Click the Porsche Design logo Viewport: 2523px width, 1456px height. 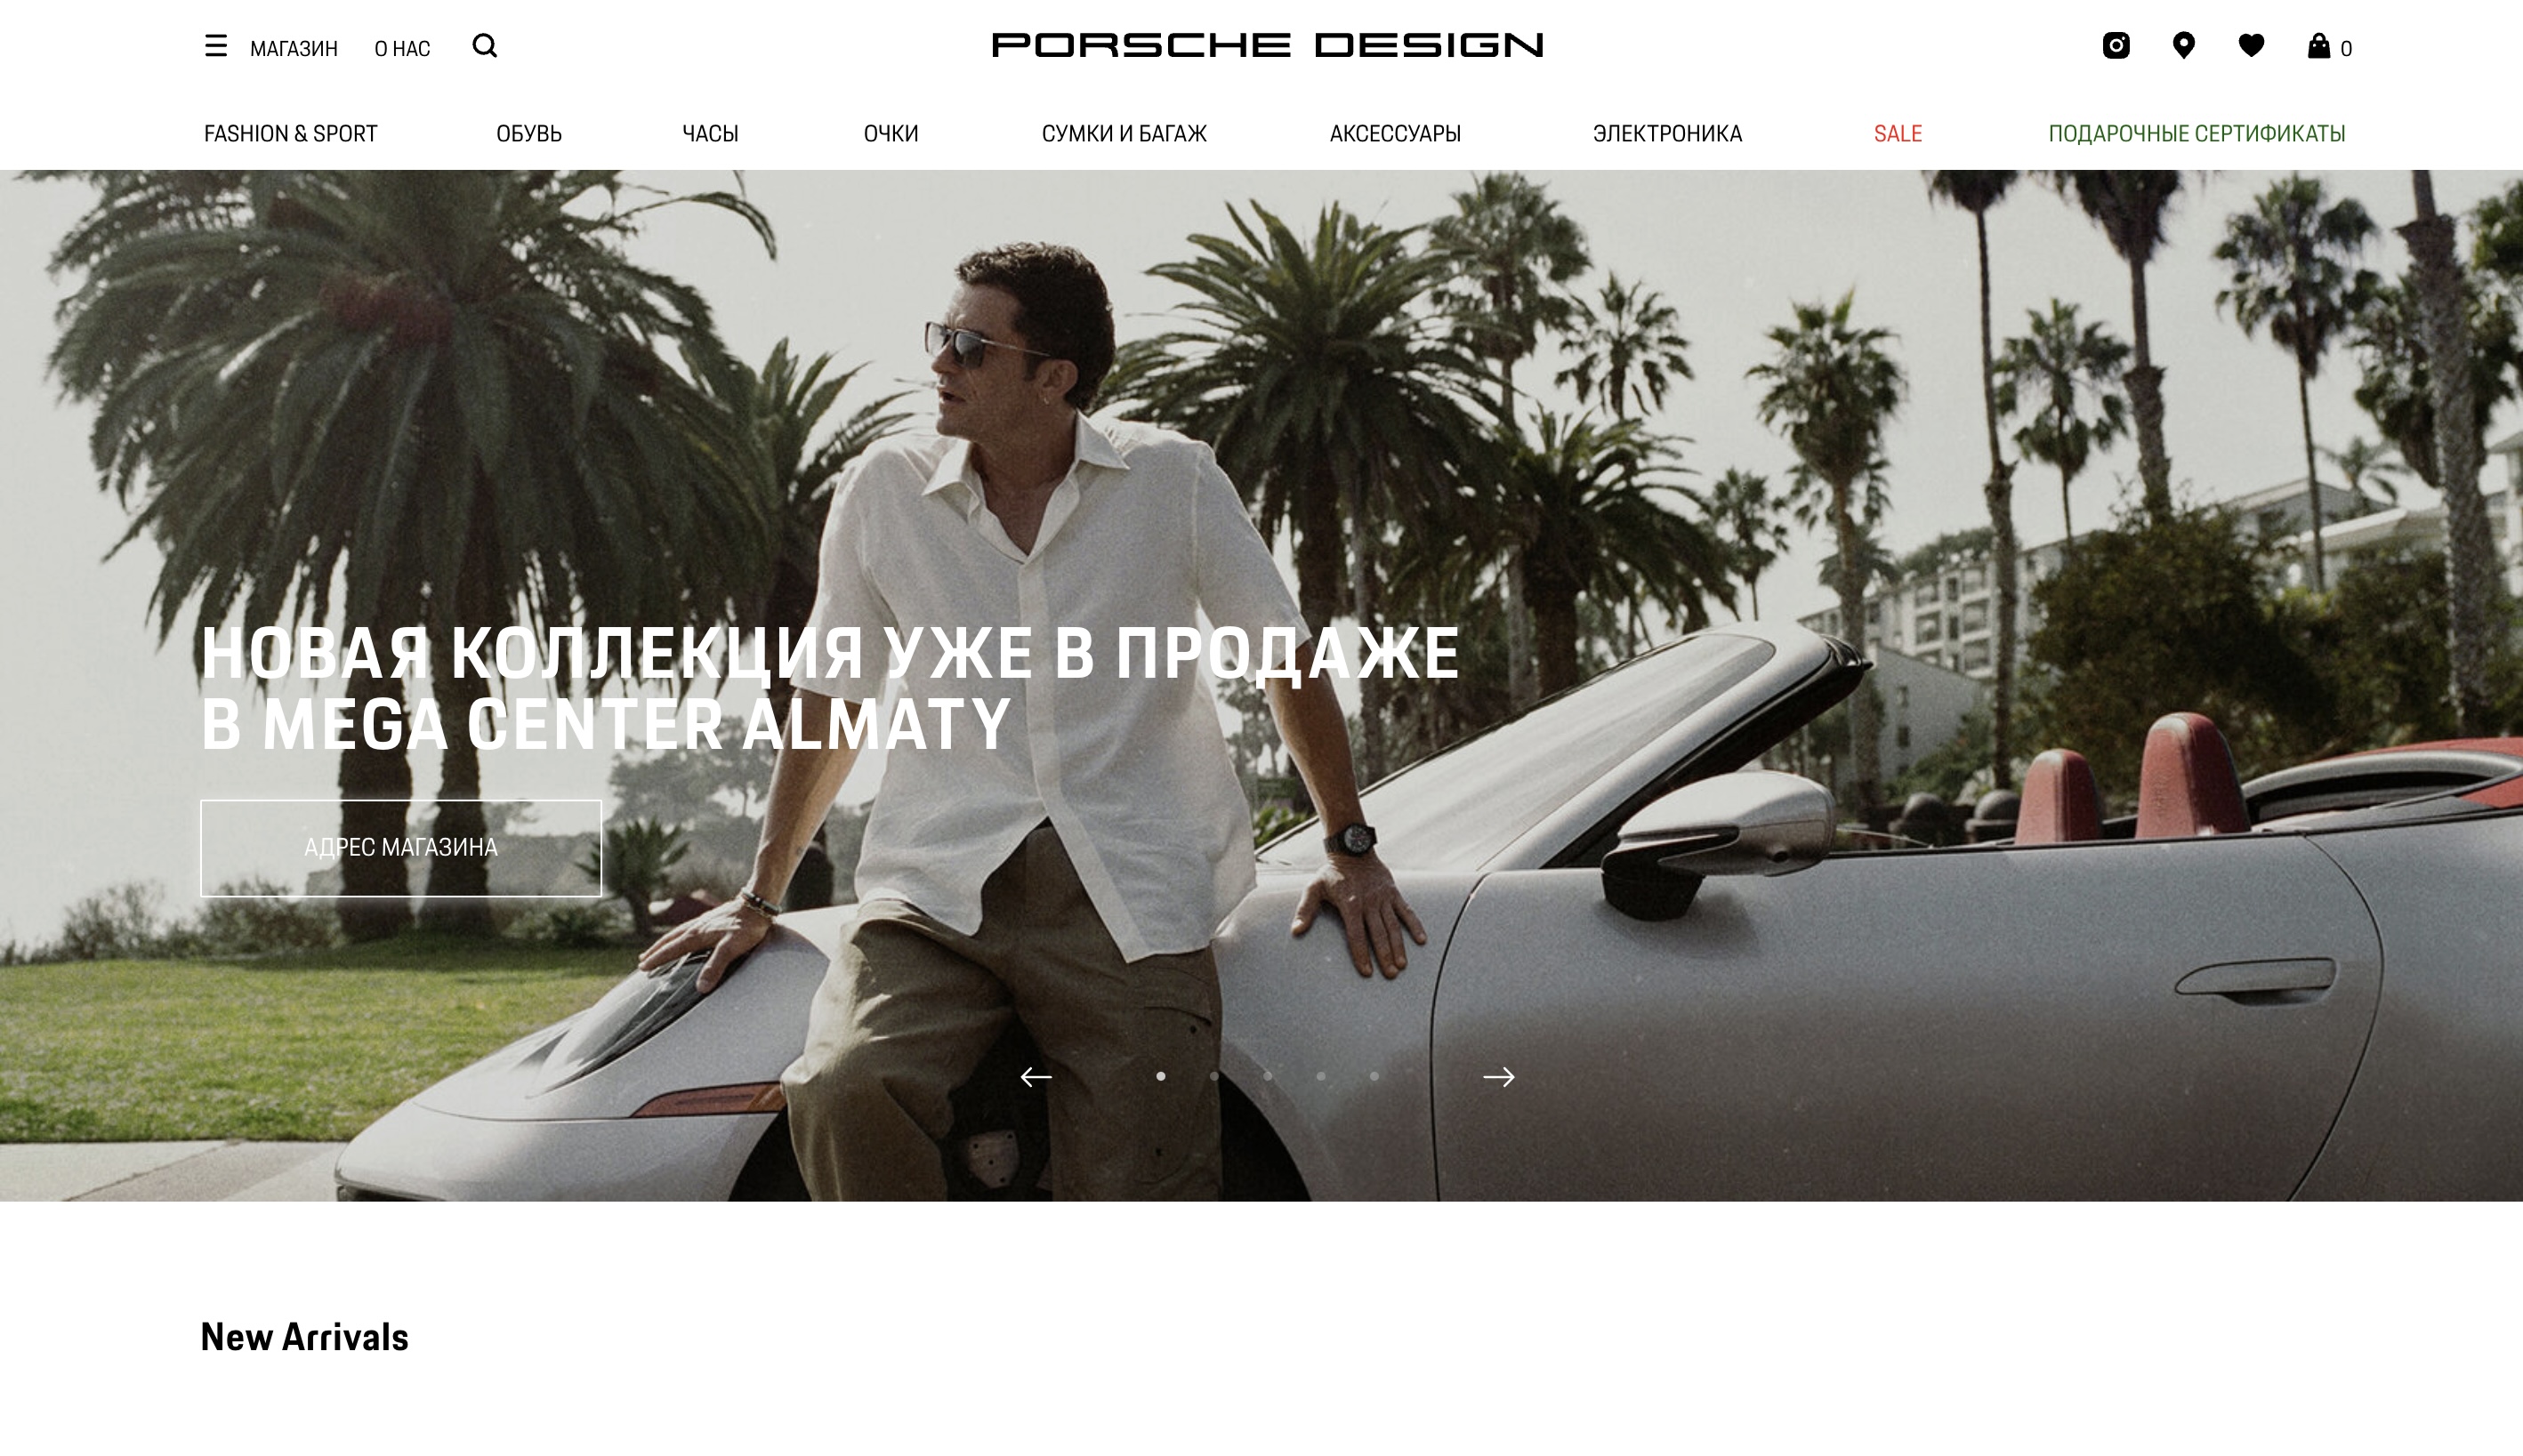(x=1267, y=46)
